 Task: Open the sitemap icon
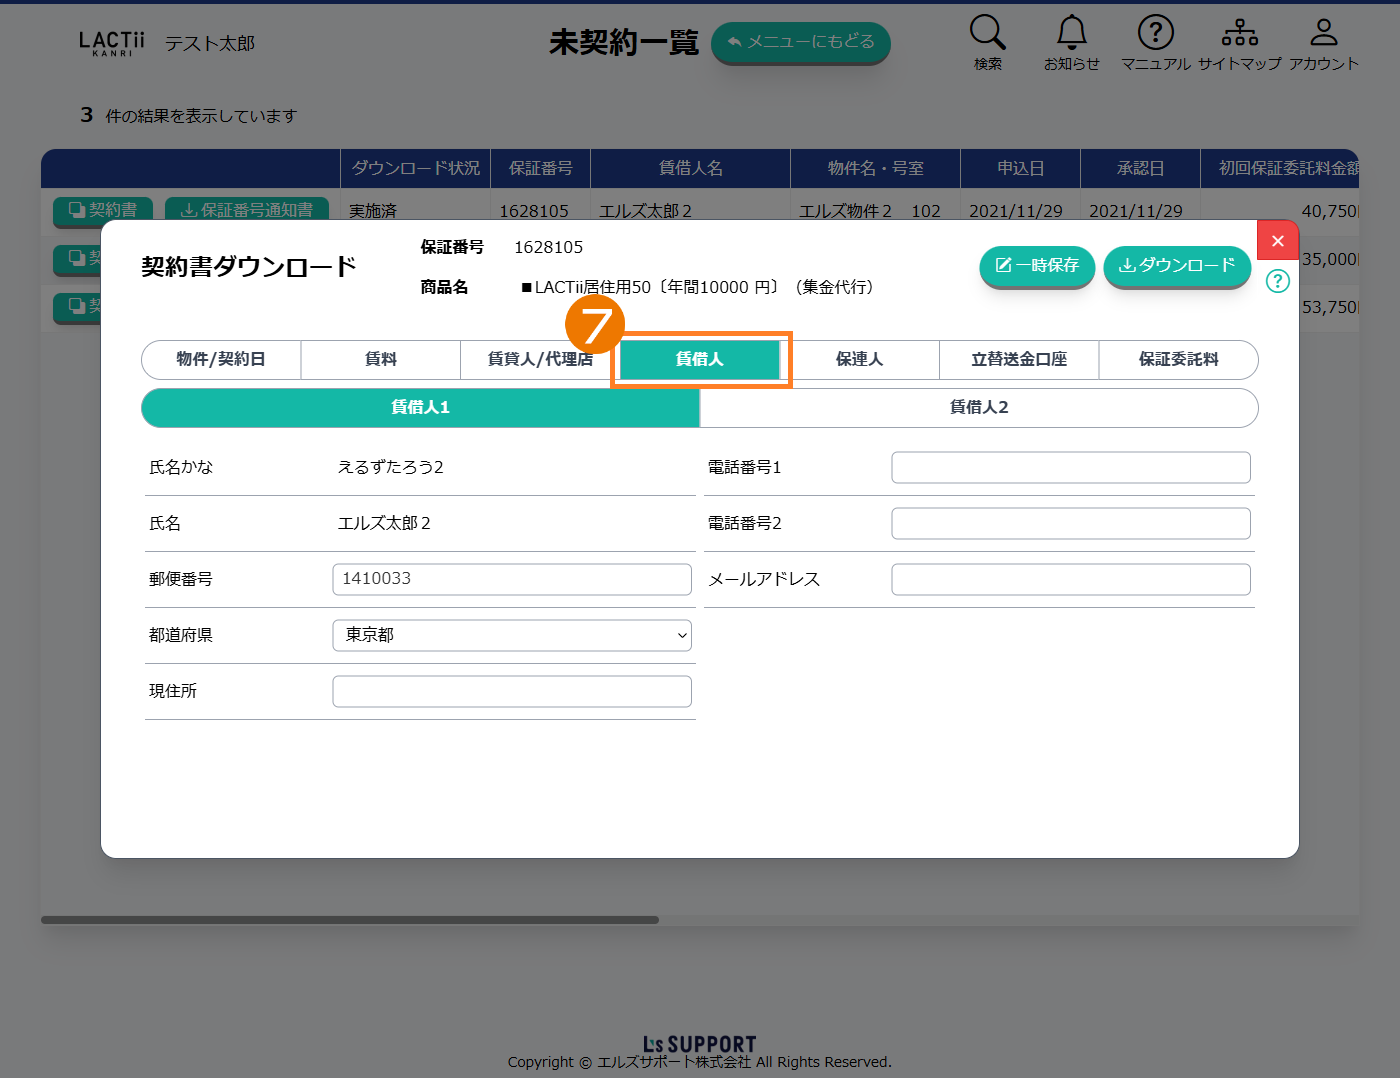[1239, 33]
